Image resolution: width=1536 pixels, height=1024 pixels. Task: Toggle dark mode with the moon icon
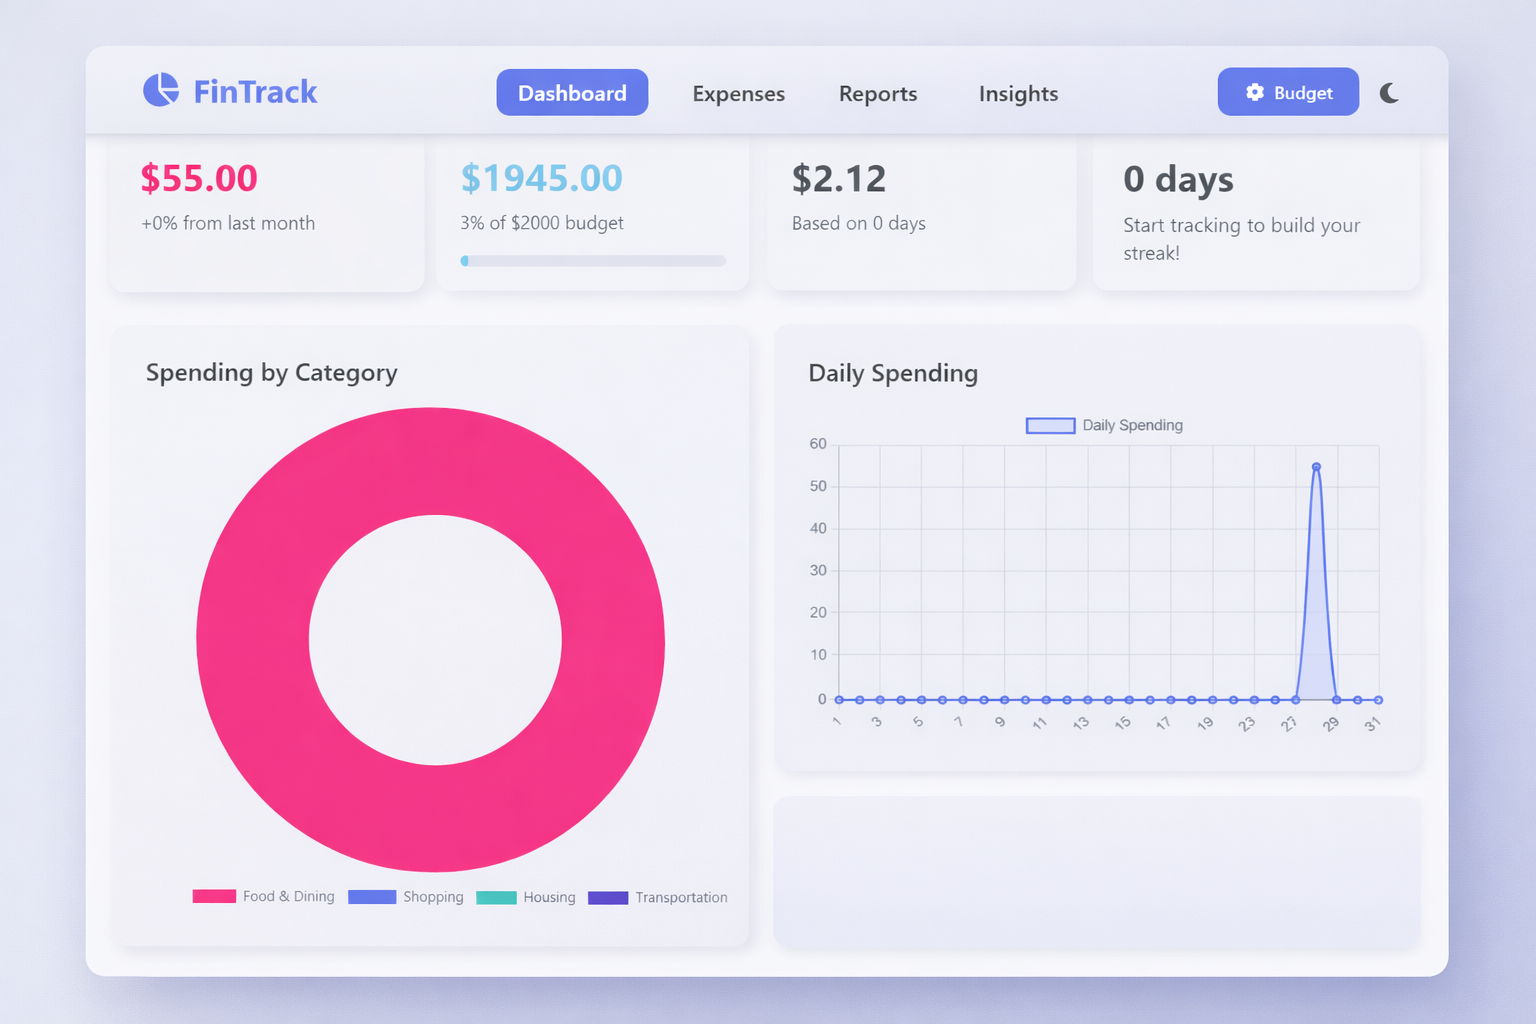tap(1390, 92)
